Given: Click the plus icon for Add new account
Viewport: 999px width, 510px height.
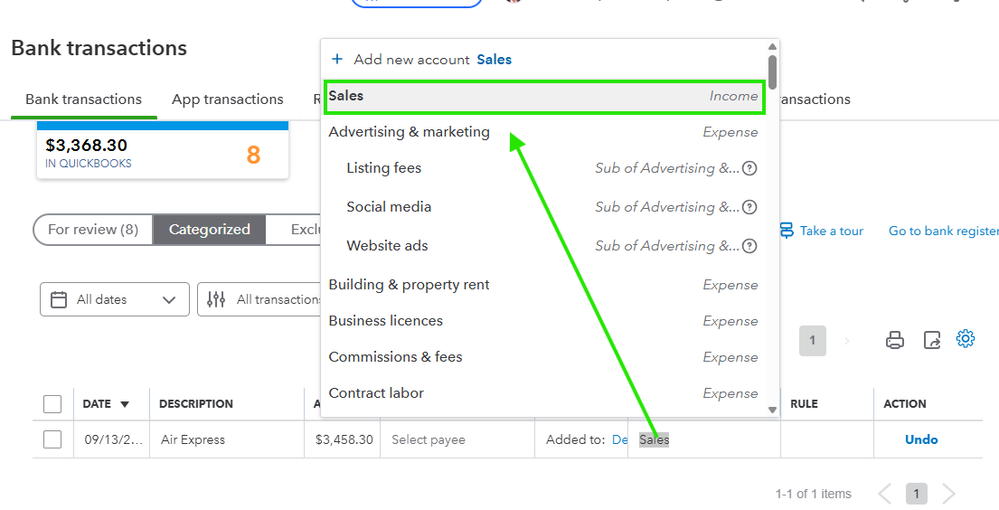Looking at the screenshot, I should [x=337, y=60].
